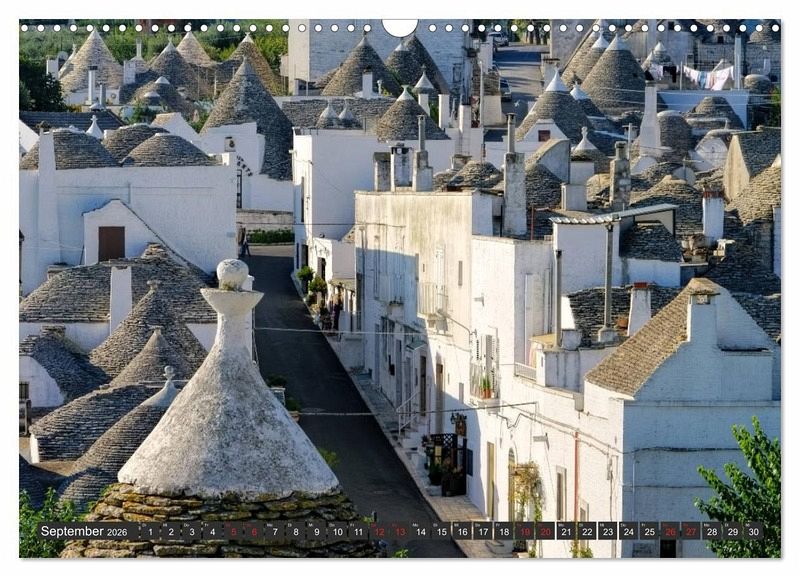Choose day 14 in the calendar strip

pos(420,532)
